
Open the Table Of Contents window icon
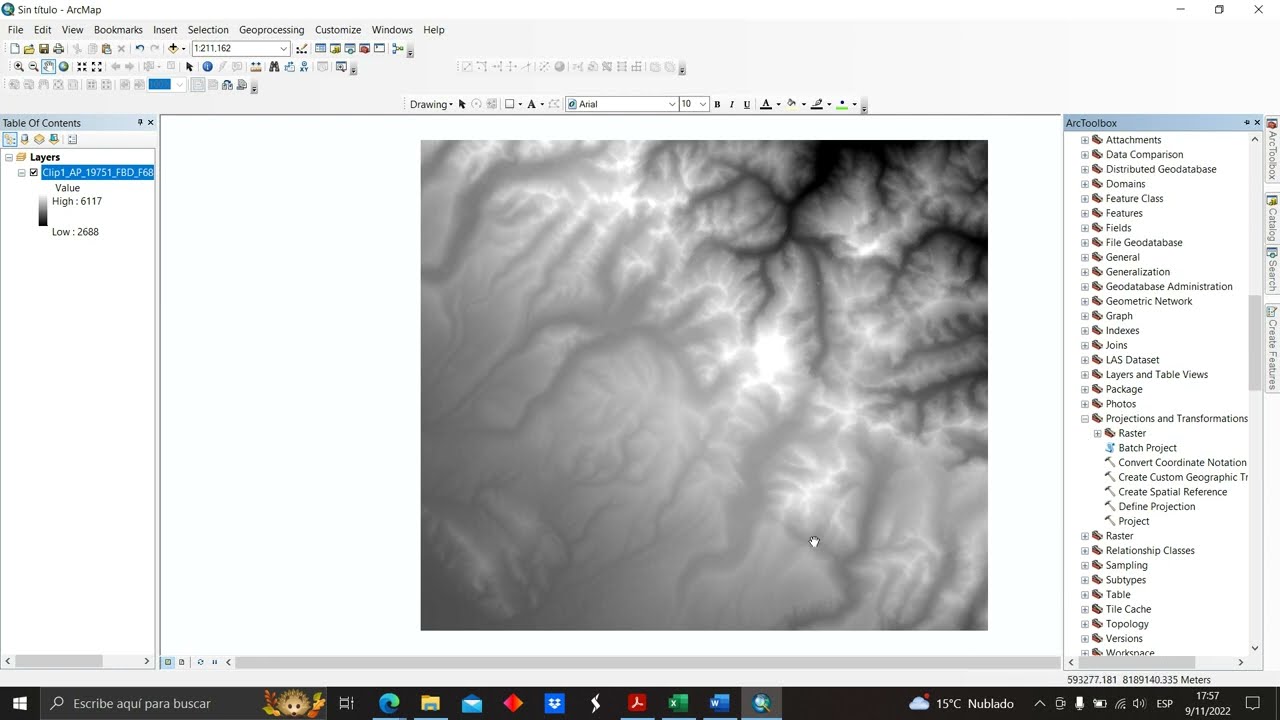pos(320,48)
